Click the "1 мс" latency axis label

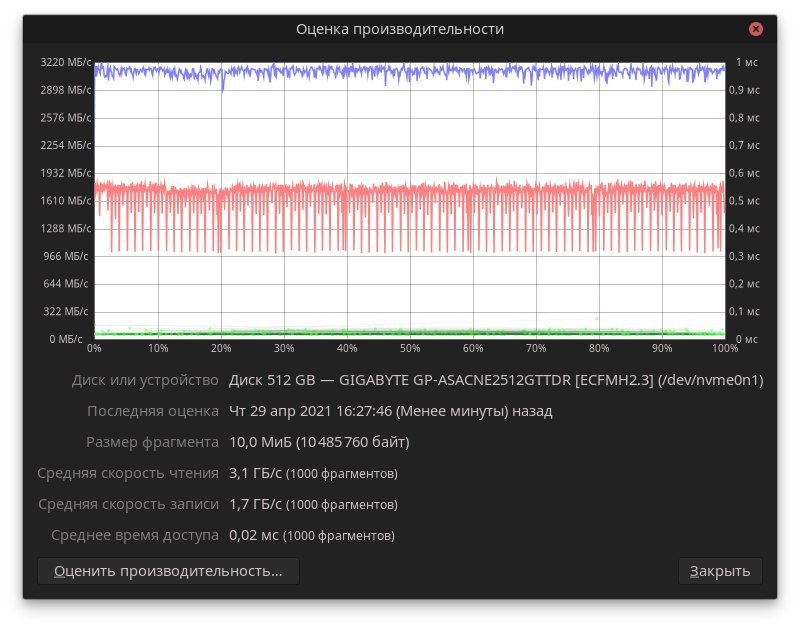pos(746,62)
